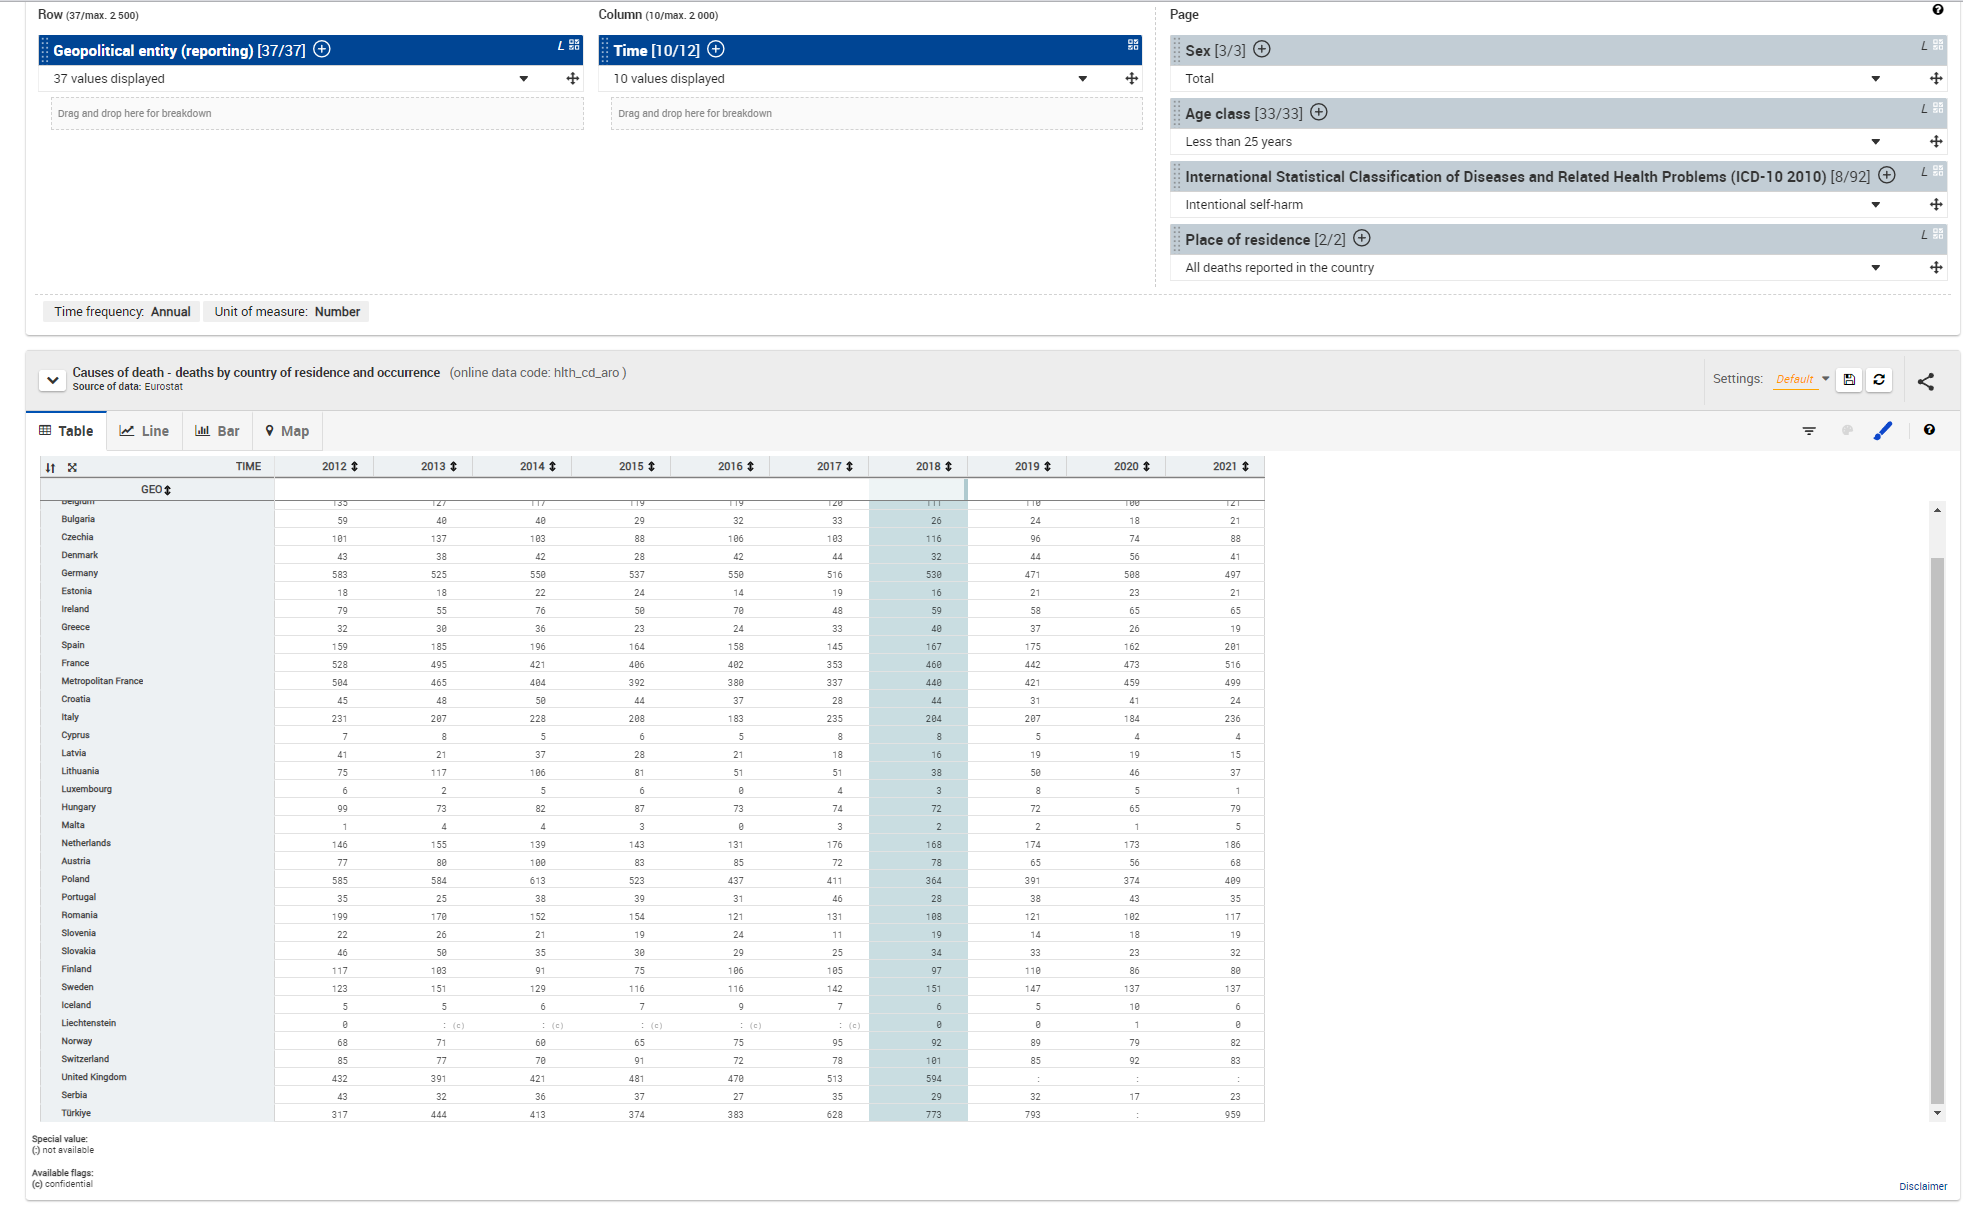This screenshot has width=1963, height=1213.
Task: Click the swap rows and columns icon
Action: (x=51, y=467)
